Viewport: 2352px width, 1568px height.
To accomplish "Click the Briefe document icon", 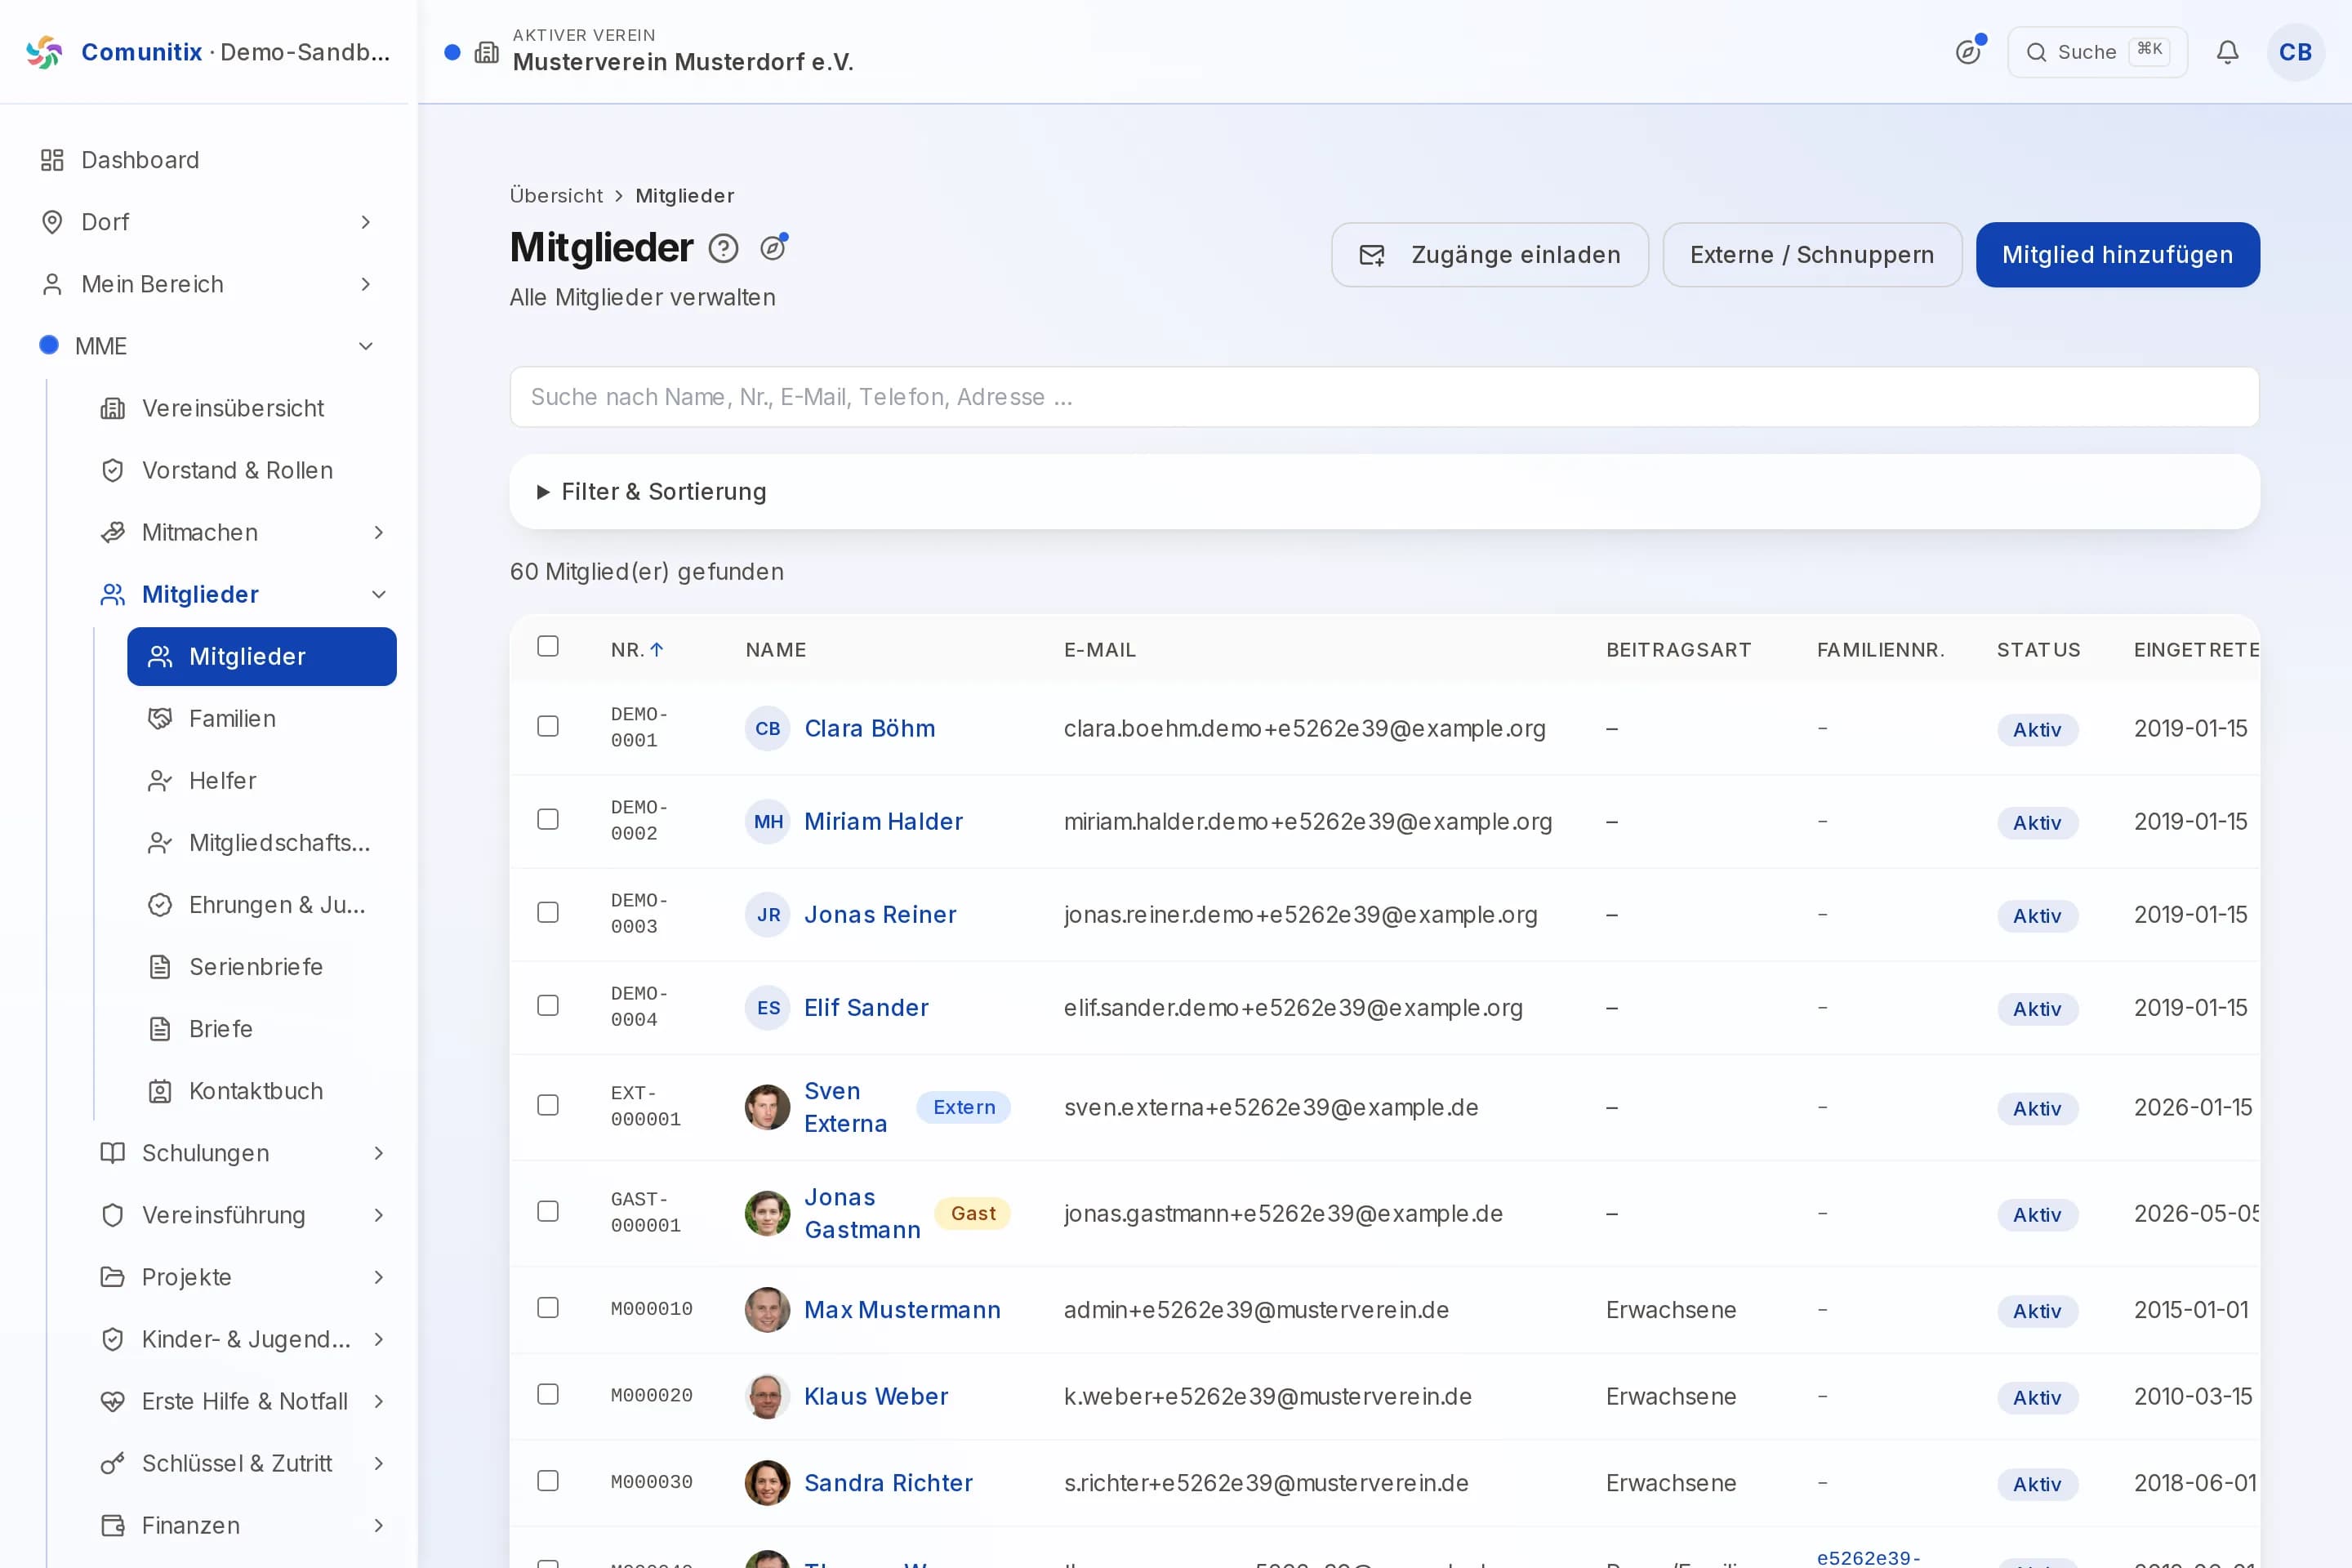I will [x=160, y=1028].
